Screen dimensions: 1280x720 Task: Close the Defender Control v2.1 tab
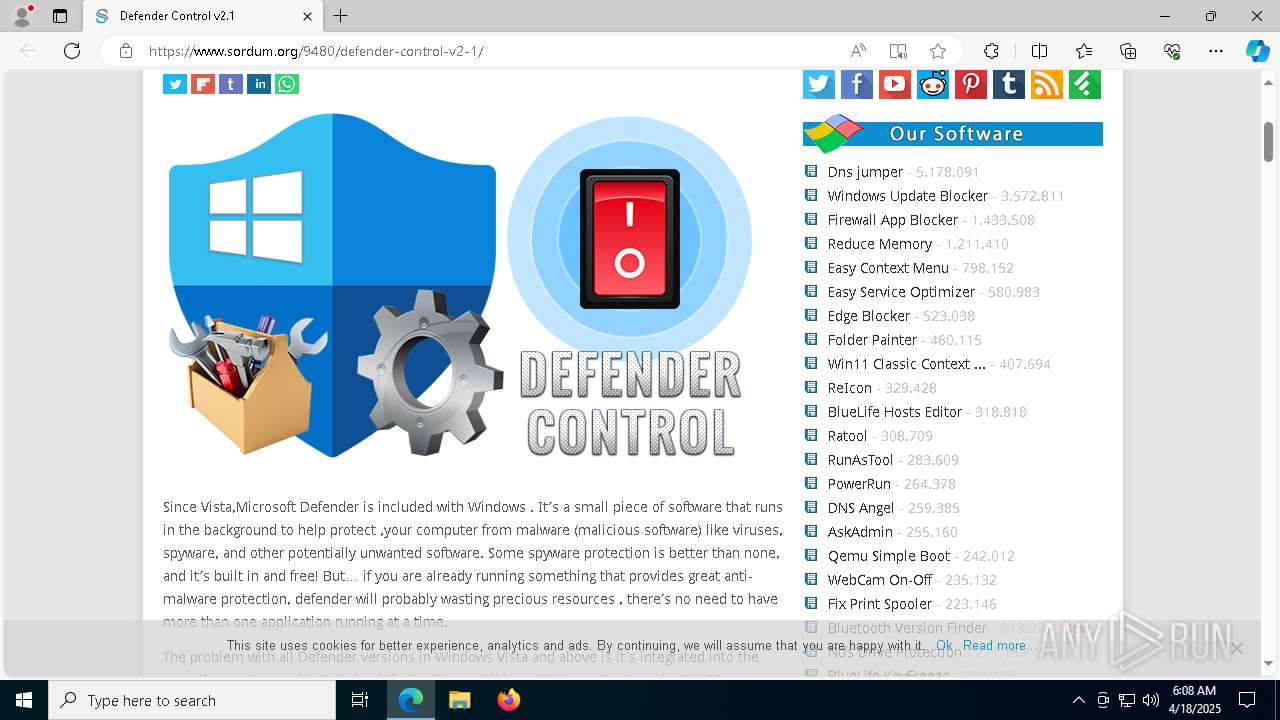[x=307, y=16]
